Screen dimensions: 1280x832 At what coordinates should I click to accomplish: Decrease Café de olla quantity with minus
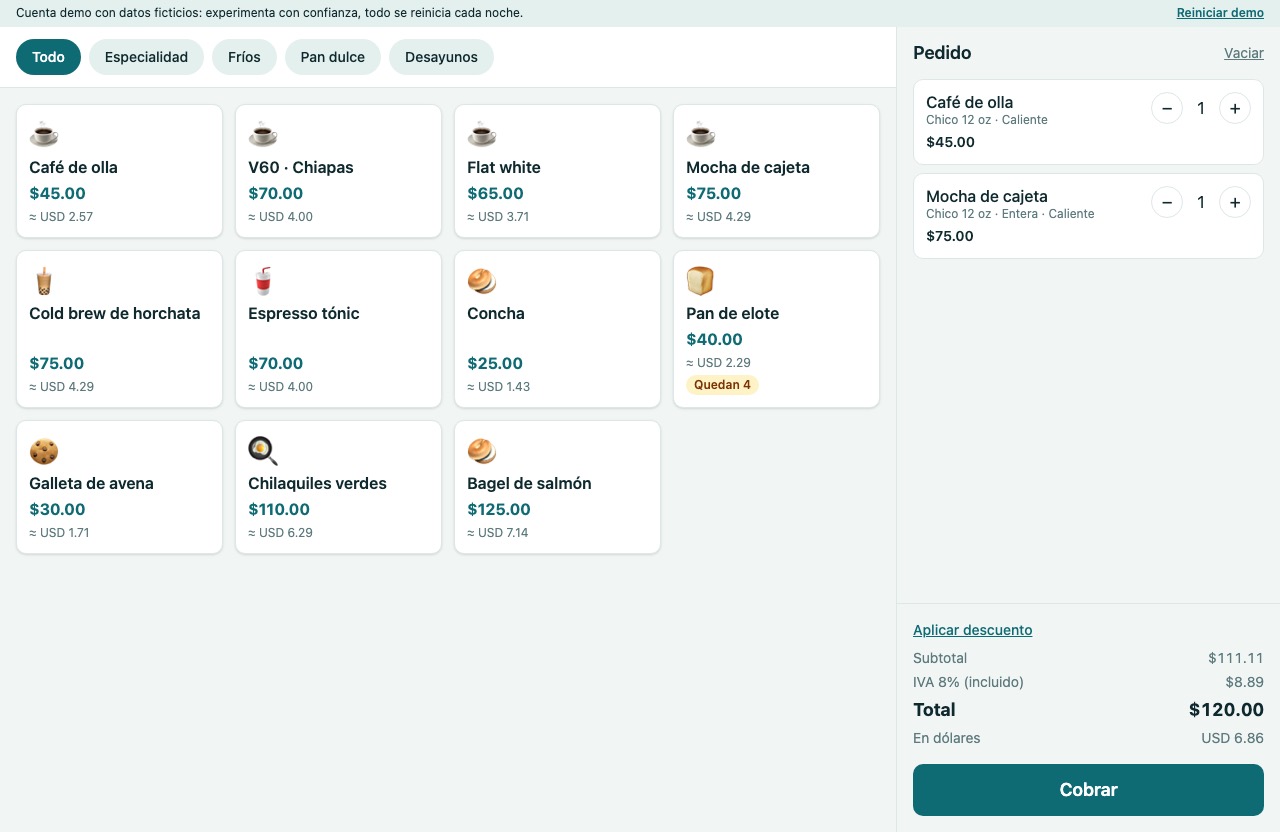1167,108
